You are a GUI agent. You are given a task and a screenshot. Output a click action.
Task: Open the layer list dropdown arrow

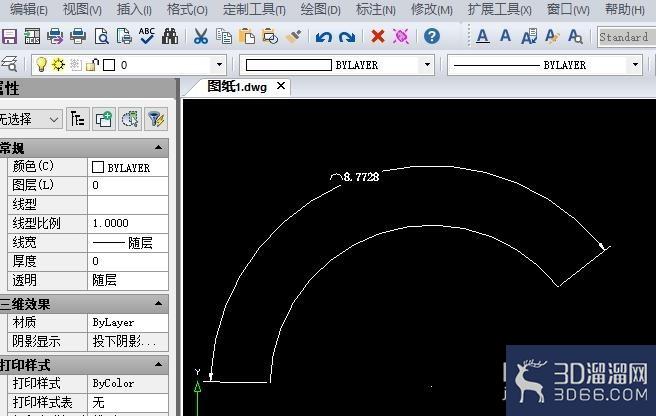[x=219, y=65]
